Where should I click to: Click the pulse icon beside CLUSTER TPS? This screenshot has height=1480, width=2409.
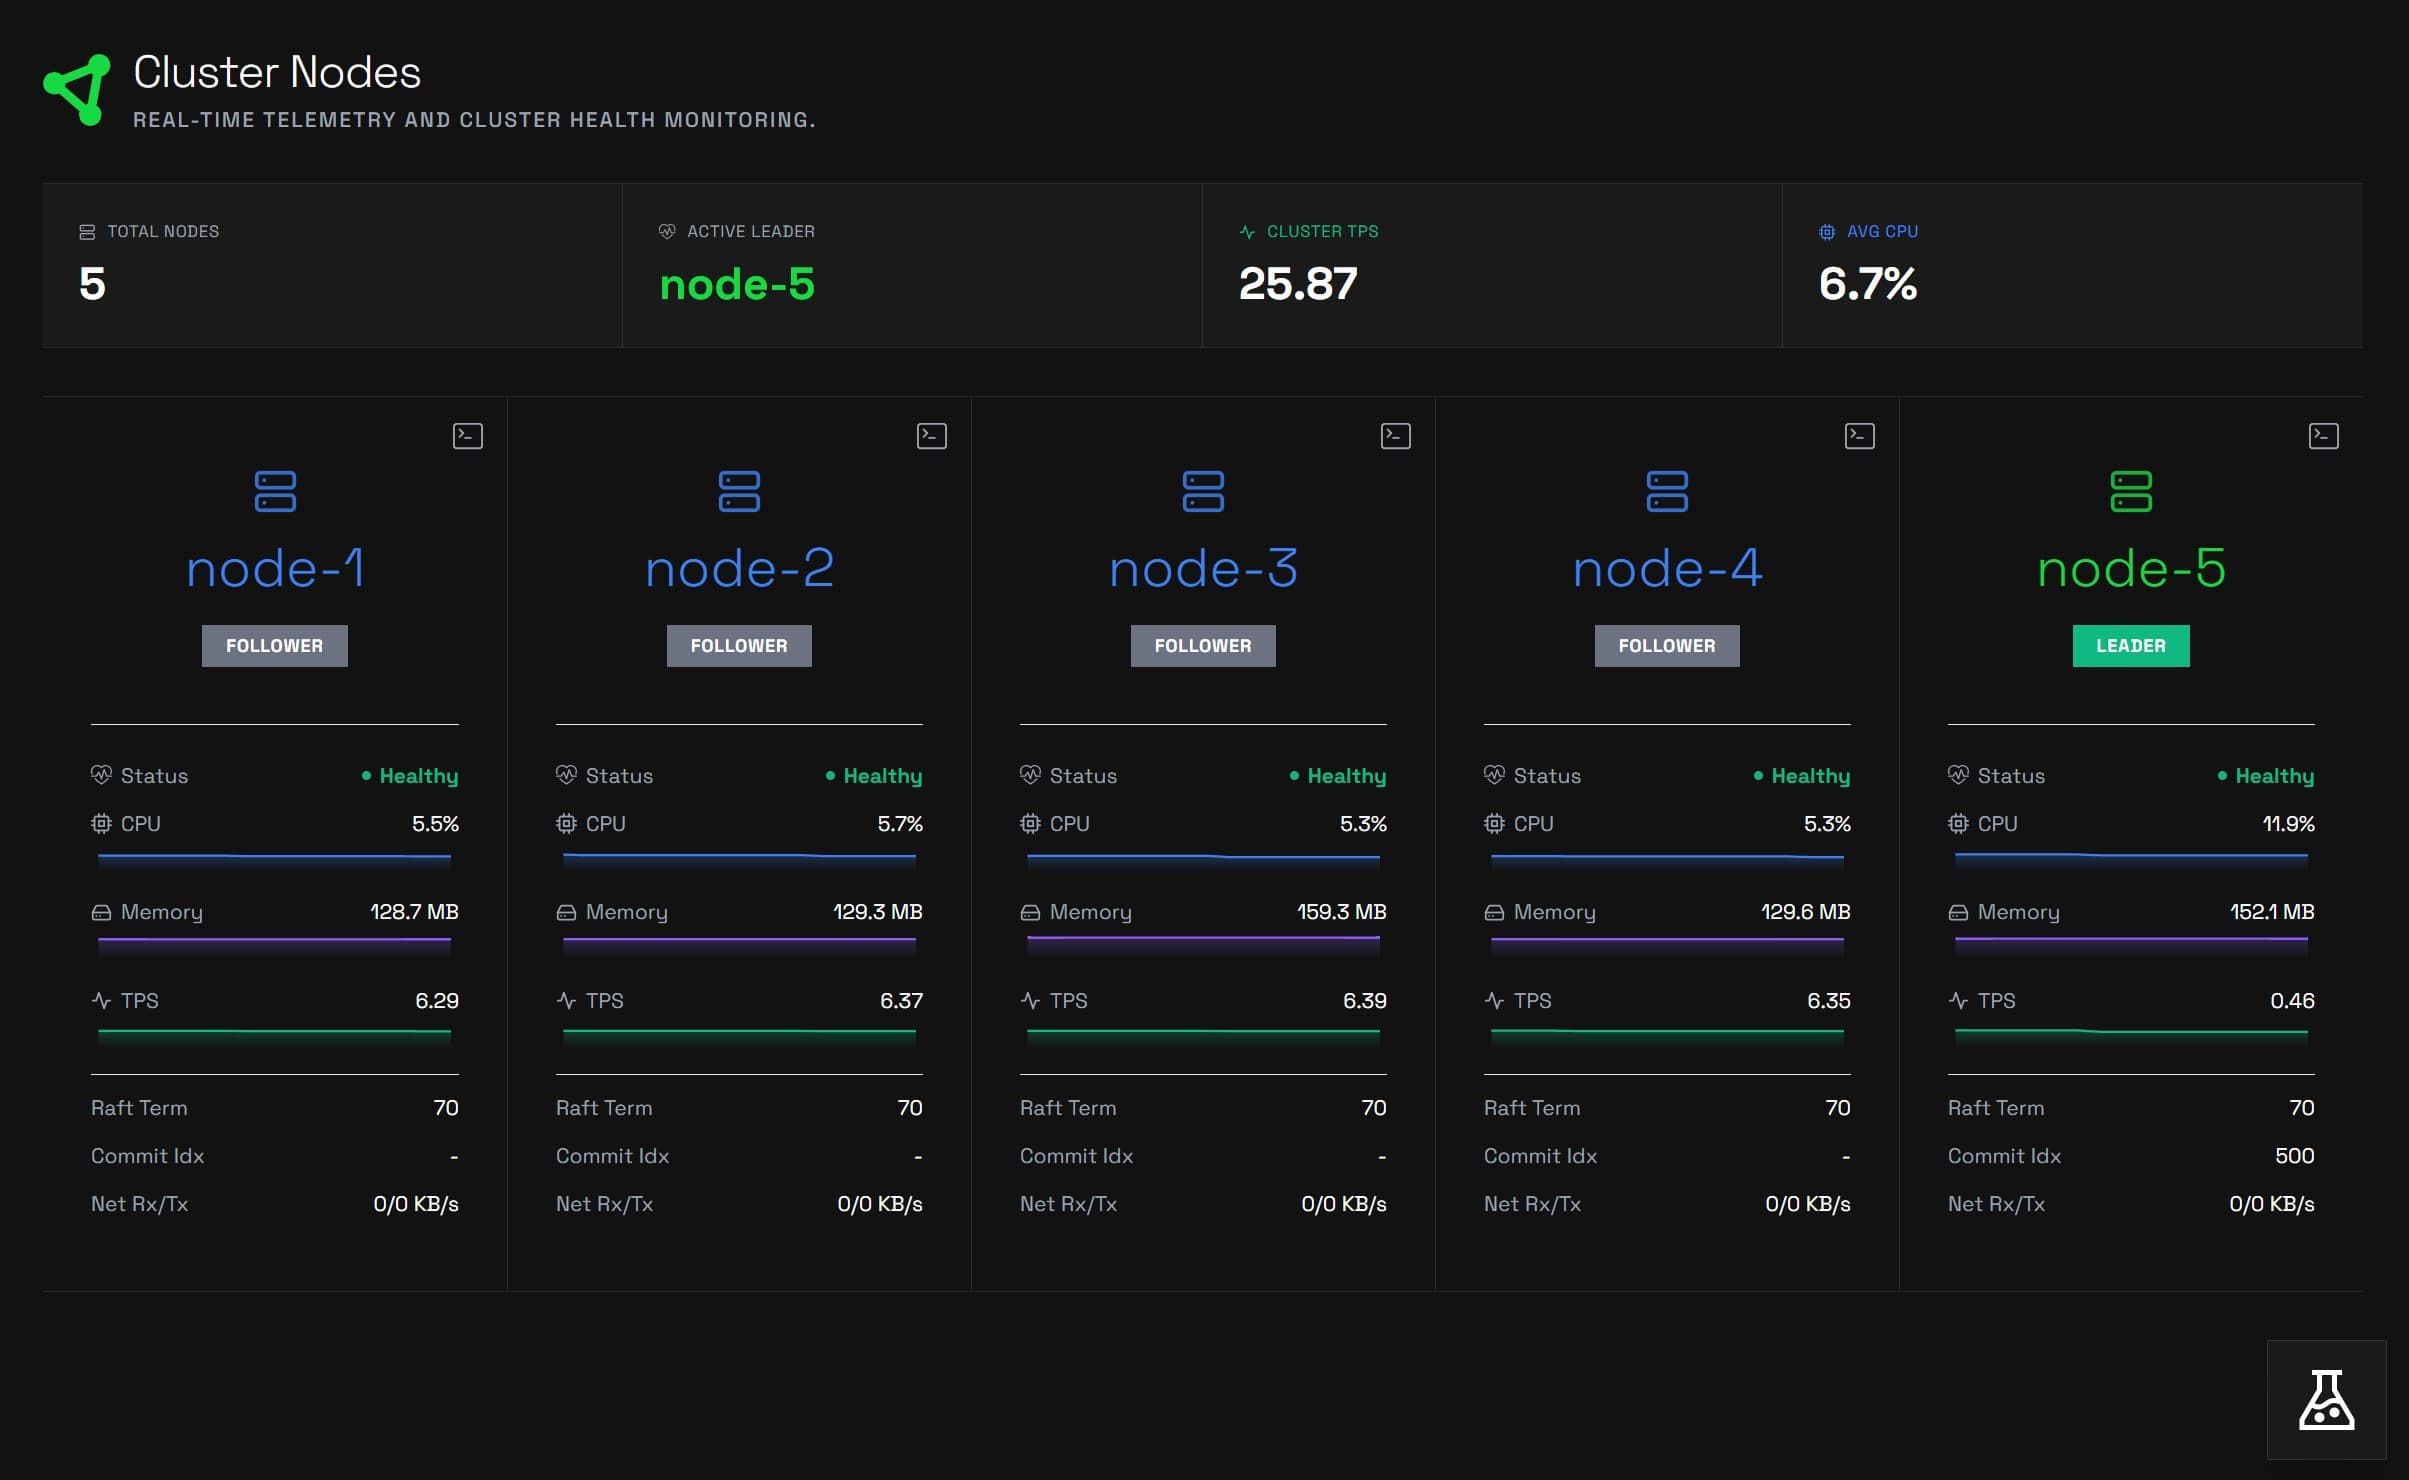(x=1247, y=232)
